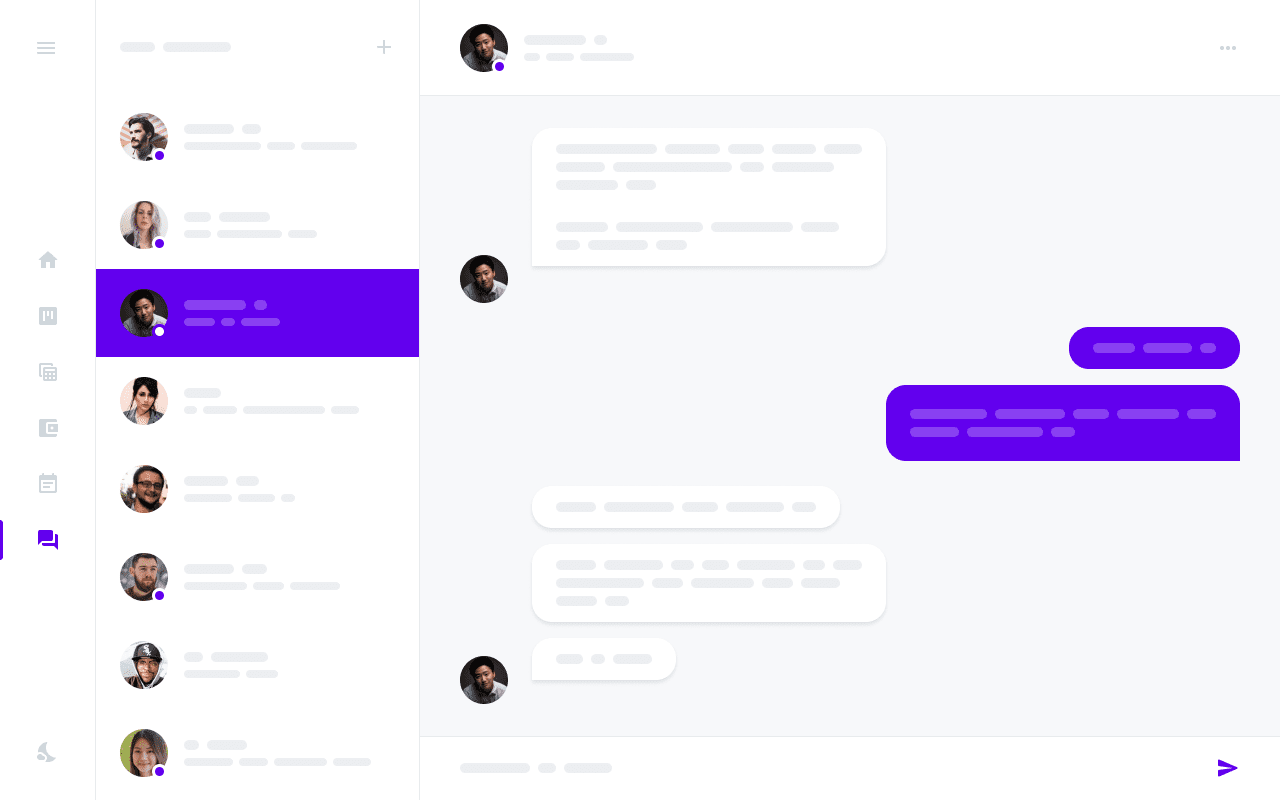The image size is (1280, 800).
Task: Open the chat section icon in the sidebar
Action: click(x=47, y=540)
